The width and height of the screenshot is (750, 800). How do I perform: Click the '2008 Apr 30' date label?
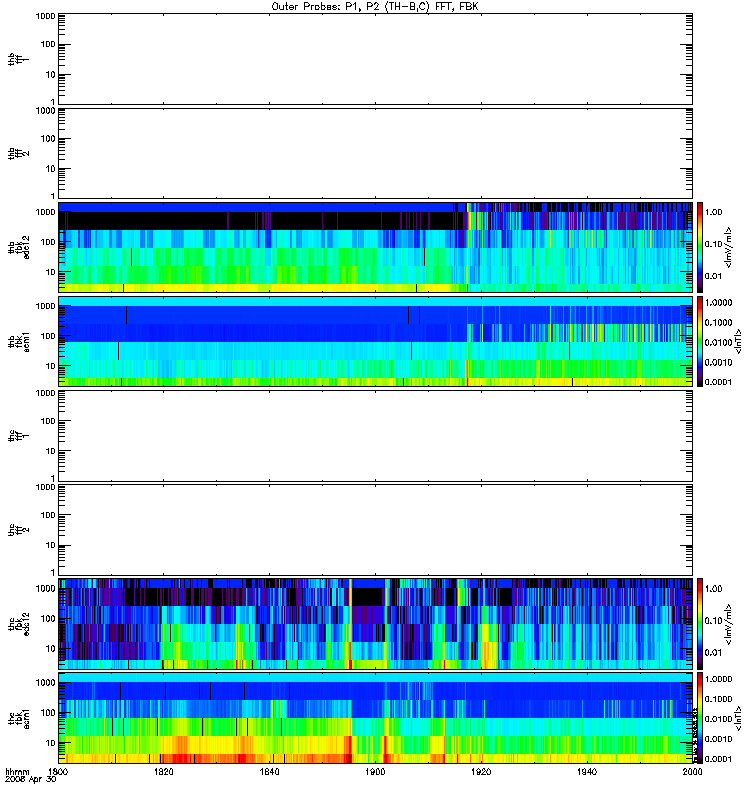(31, 779)
